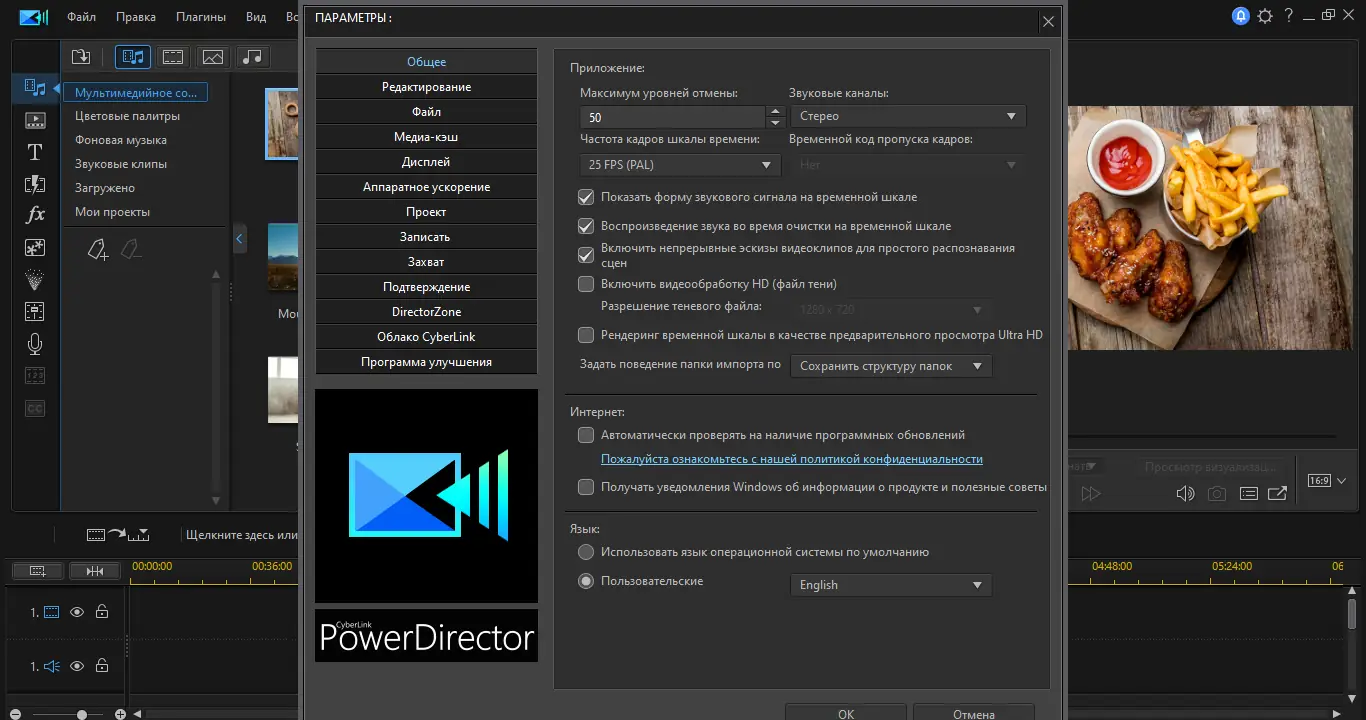Open the Плагины menu

201,17
